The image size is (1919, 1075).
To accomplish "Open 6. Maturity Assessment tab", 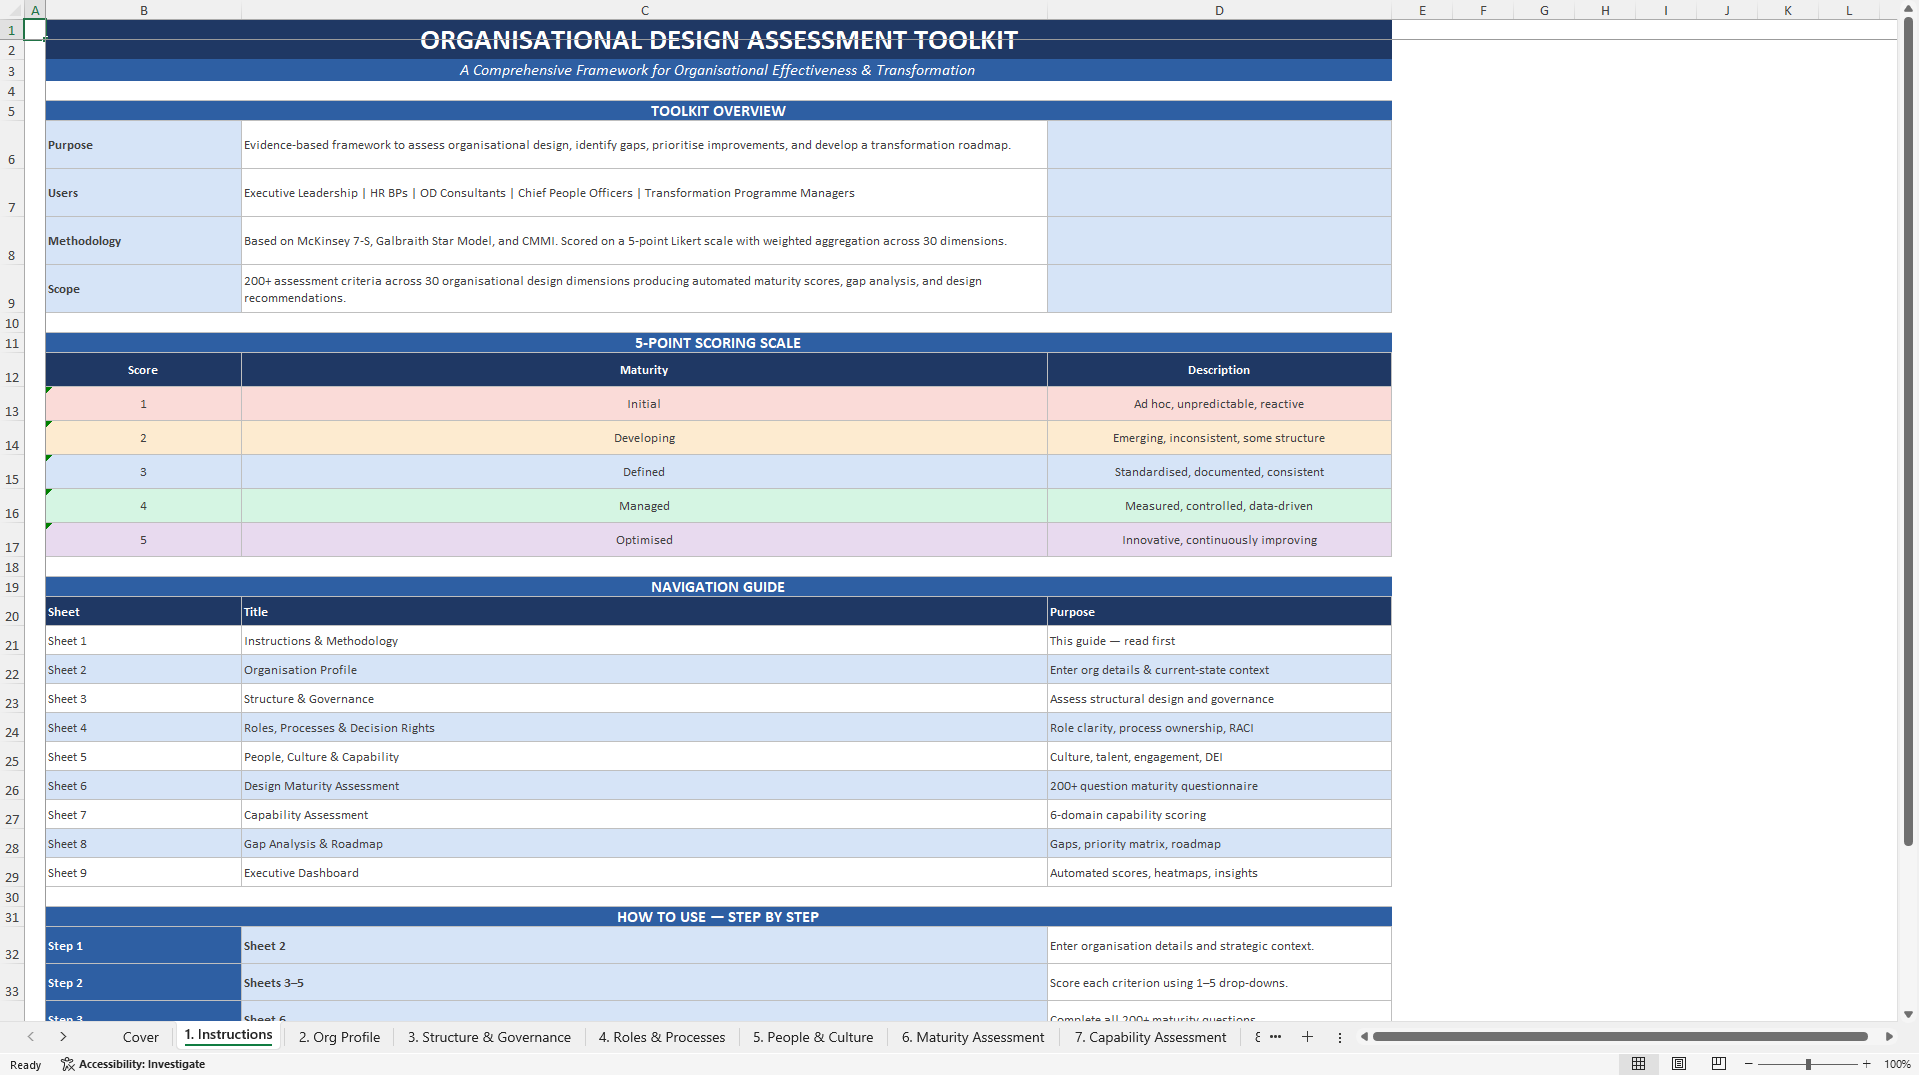I will [973, 1037].
